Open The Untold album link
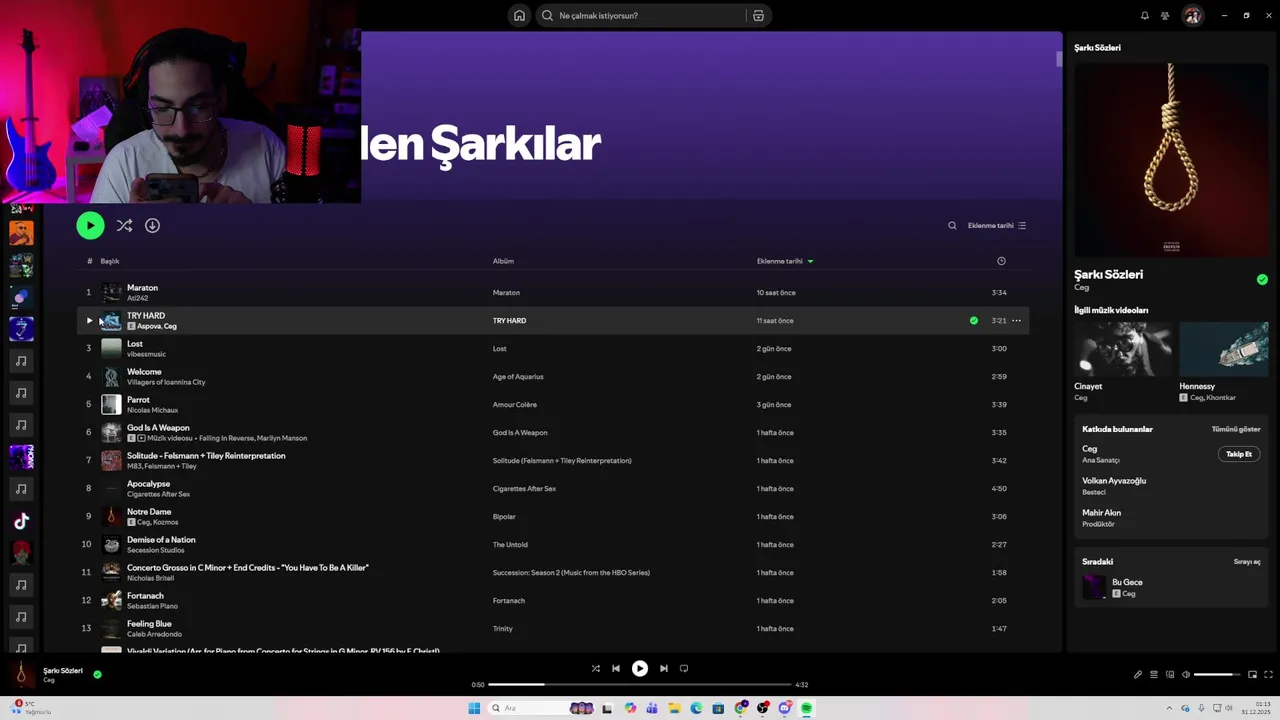Image resolution: width=1280 pixels, height=720 pixels. point(510,545)
